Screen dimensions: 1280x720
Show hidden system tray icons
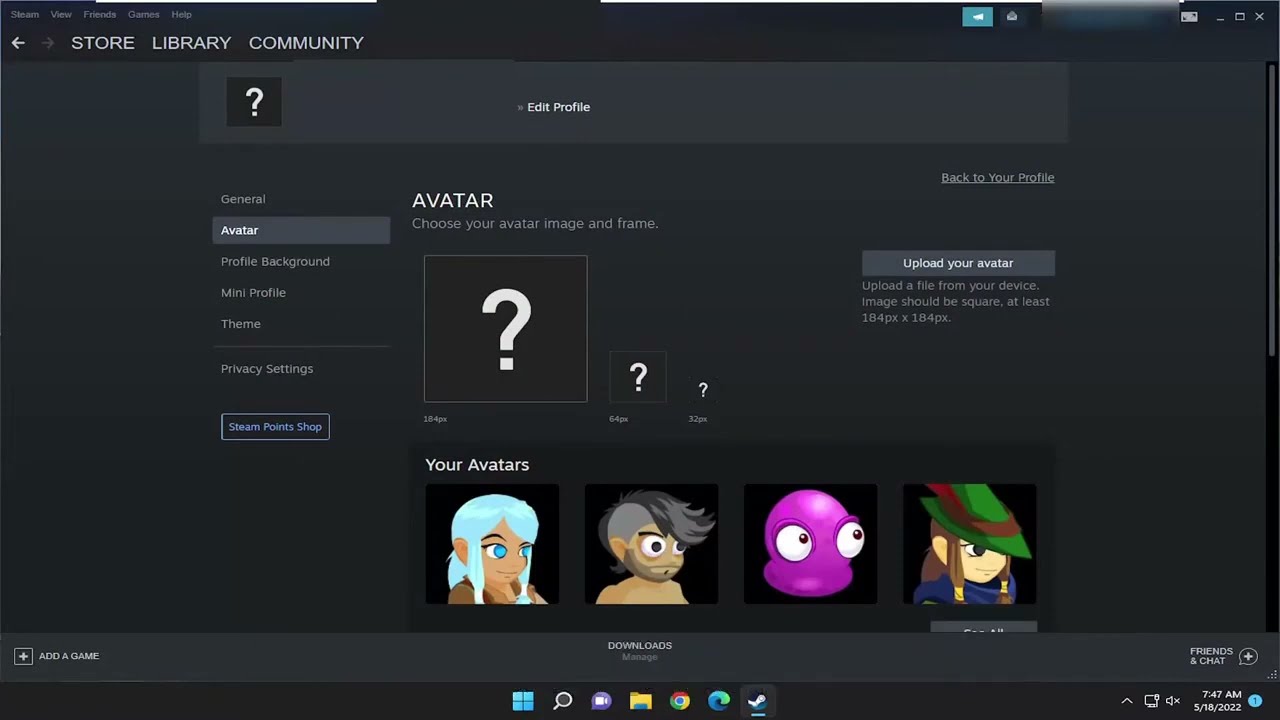(x=1127, y=701)
